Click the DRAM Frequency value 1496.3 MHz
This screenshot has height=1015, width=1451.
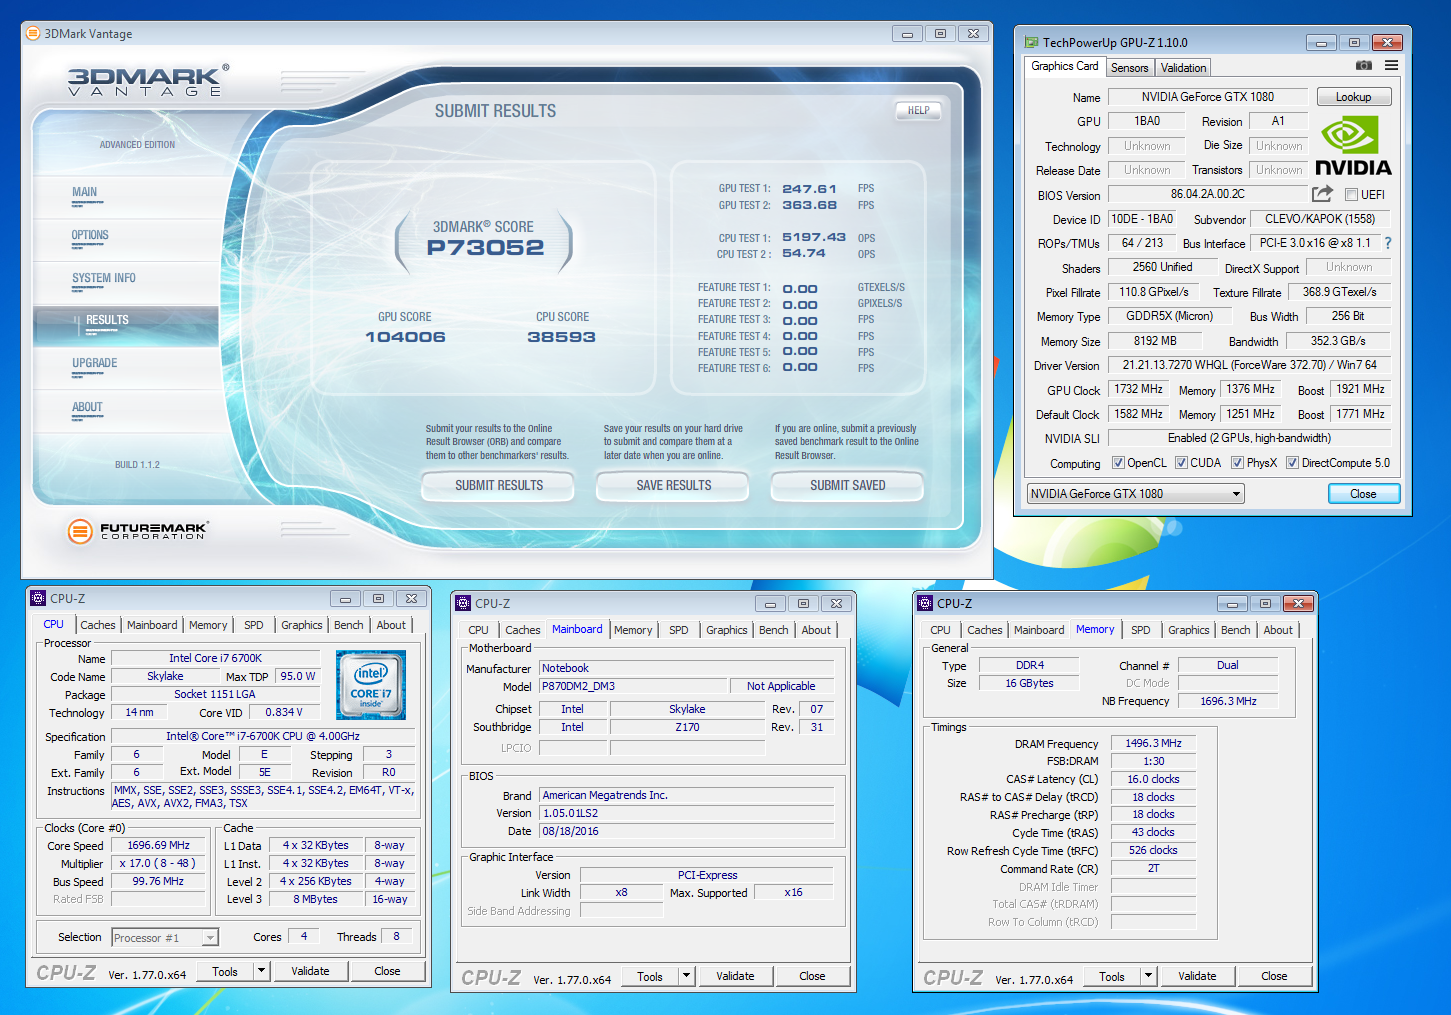pos(1153,743)
